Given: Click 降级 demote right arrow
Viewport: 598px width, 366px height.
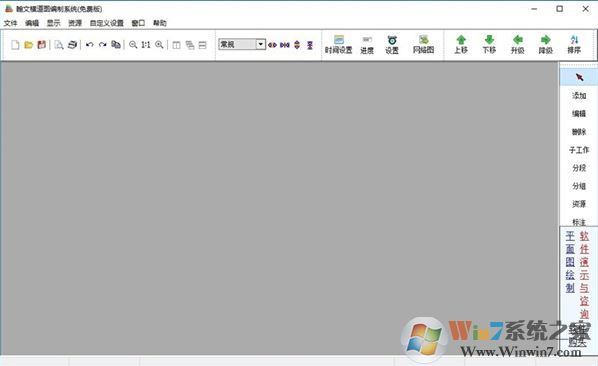Looking at the screenshot, I should point(546,45).
